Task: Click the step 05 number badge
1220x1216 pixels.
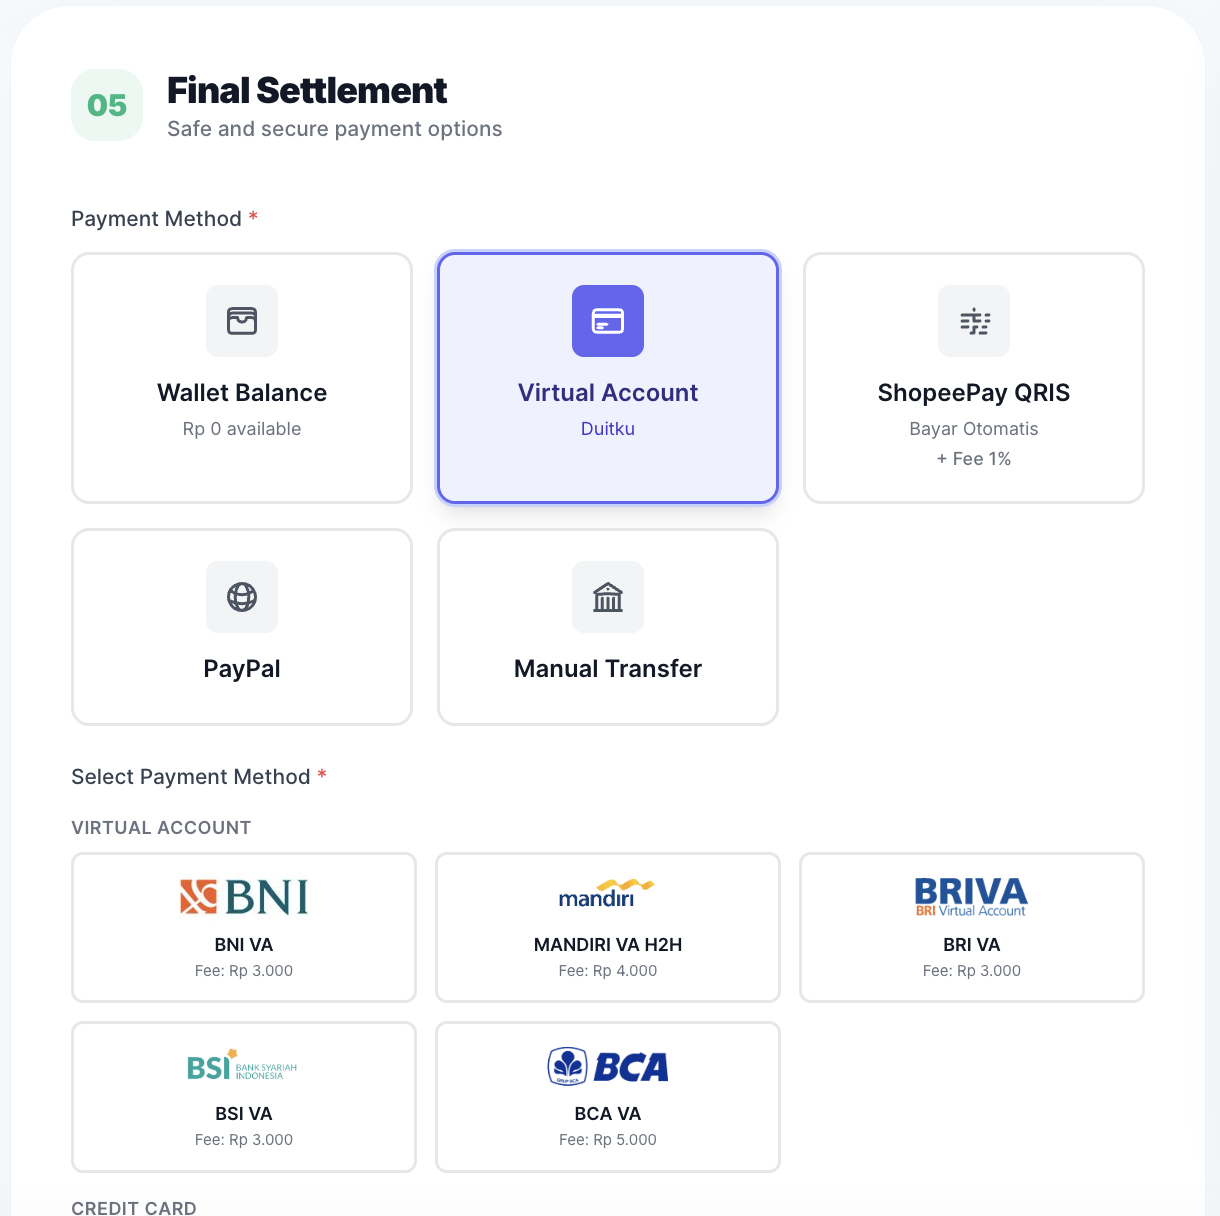Action: pyautogui.click(x=107, y=105)
